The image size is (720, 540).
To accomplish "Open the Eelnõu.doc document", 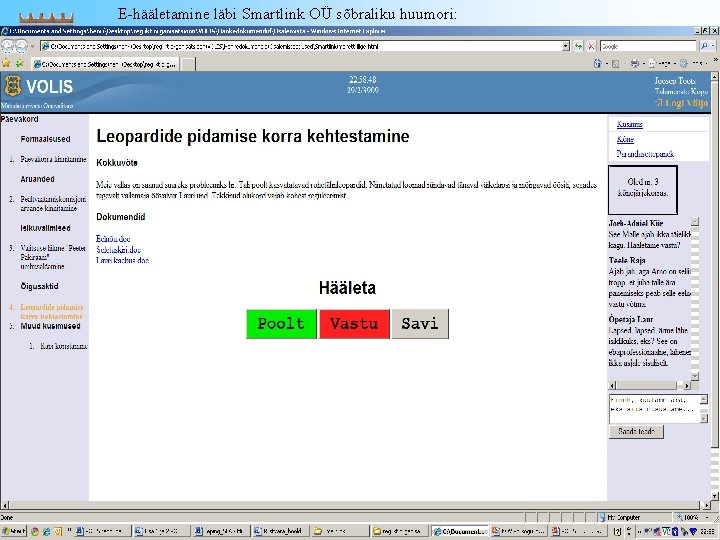I will pyautogui.click(x=113, y=239).
